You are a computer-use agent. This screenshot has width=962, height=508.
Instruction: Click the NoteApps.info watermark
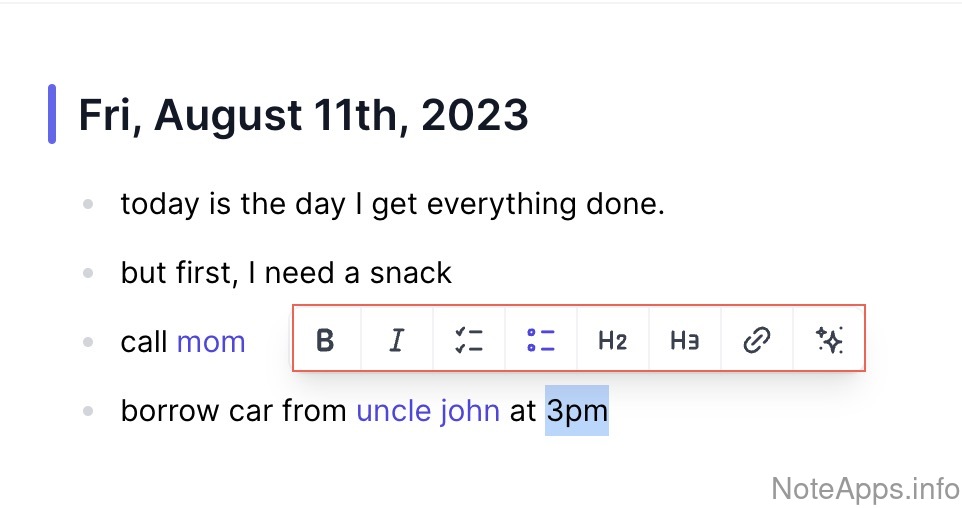[x=866, y=488]
